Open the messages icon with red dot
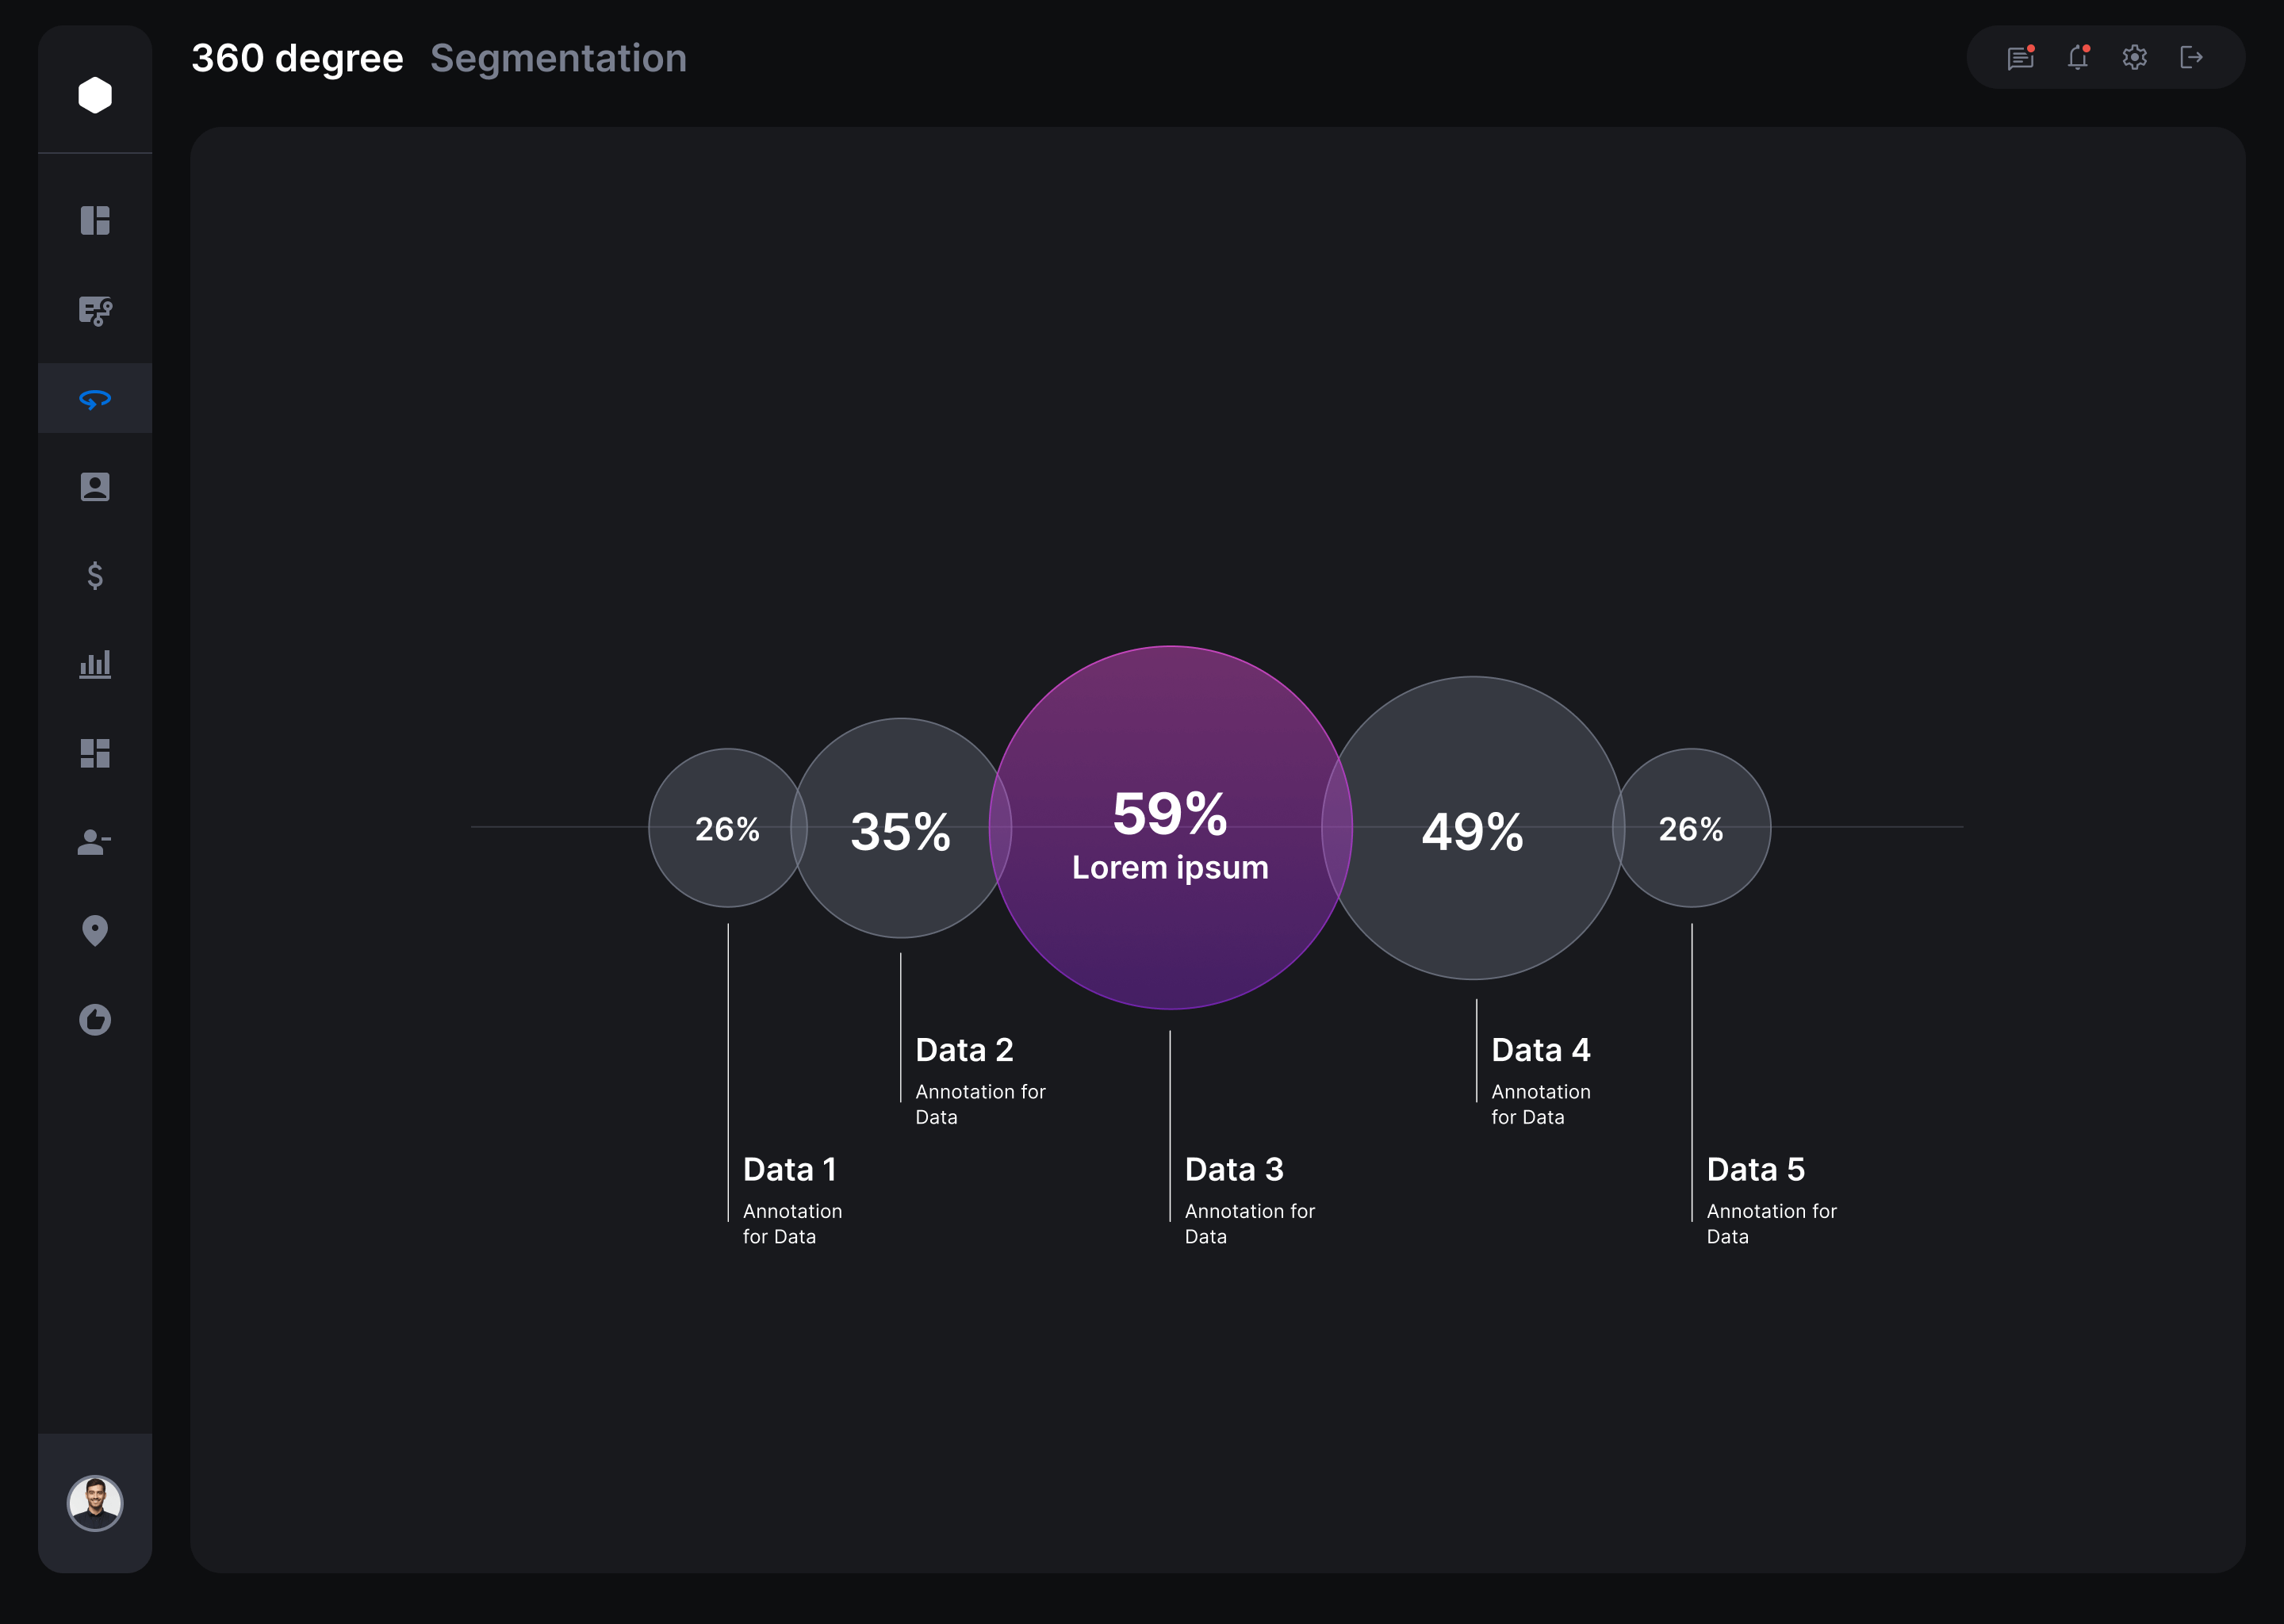 pyautogui.click(x=2021, y=57)
